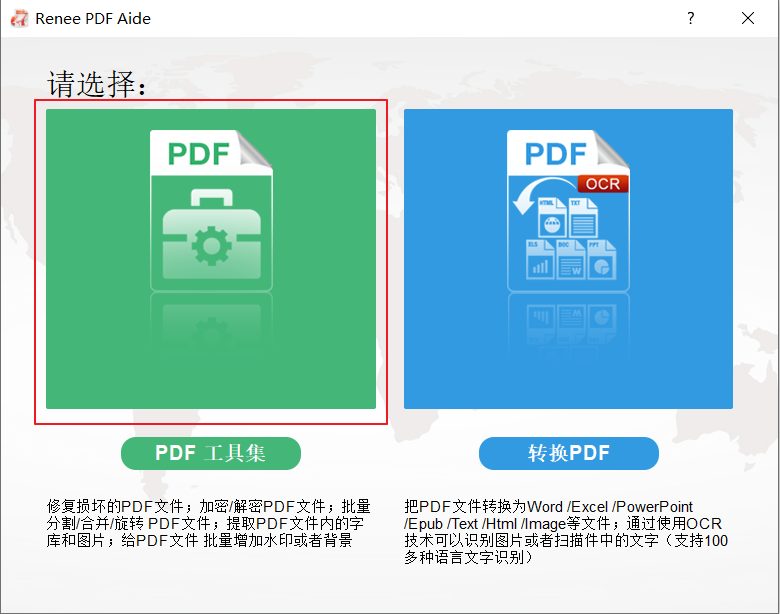Close the Renee PDF Aide window
This screenshot has height=614, width=780.
[748, 18]
